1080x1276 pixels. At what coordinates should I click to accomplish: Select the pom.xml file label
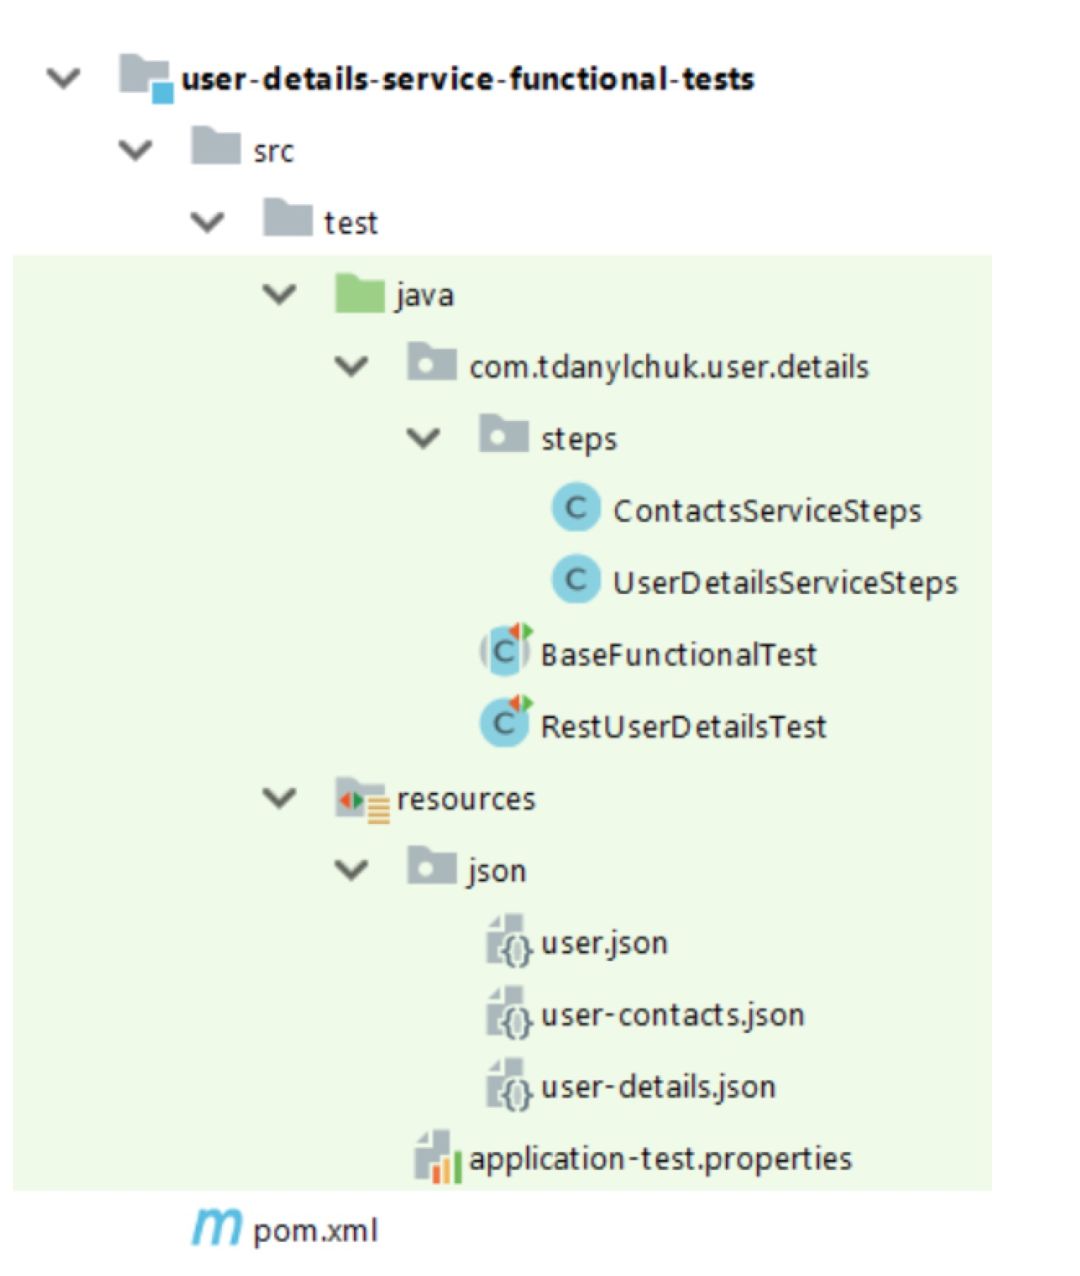point(316,1230)
